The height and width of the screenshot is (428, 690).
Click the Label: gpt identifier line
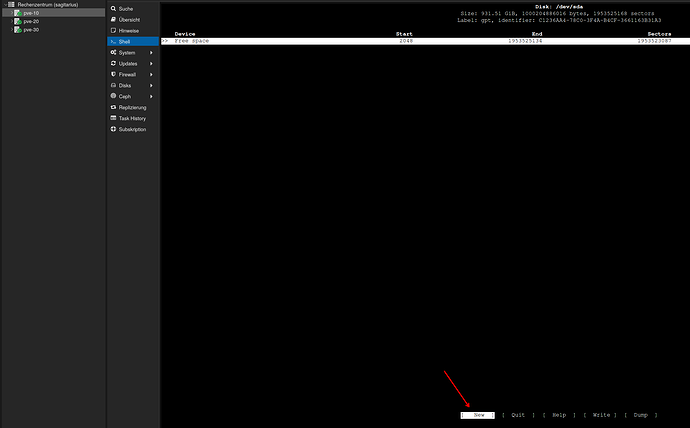[559, 20]
